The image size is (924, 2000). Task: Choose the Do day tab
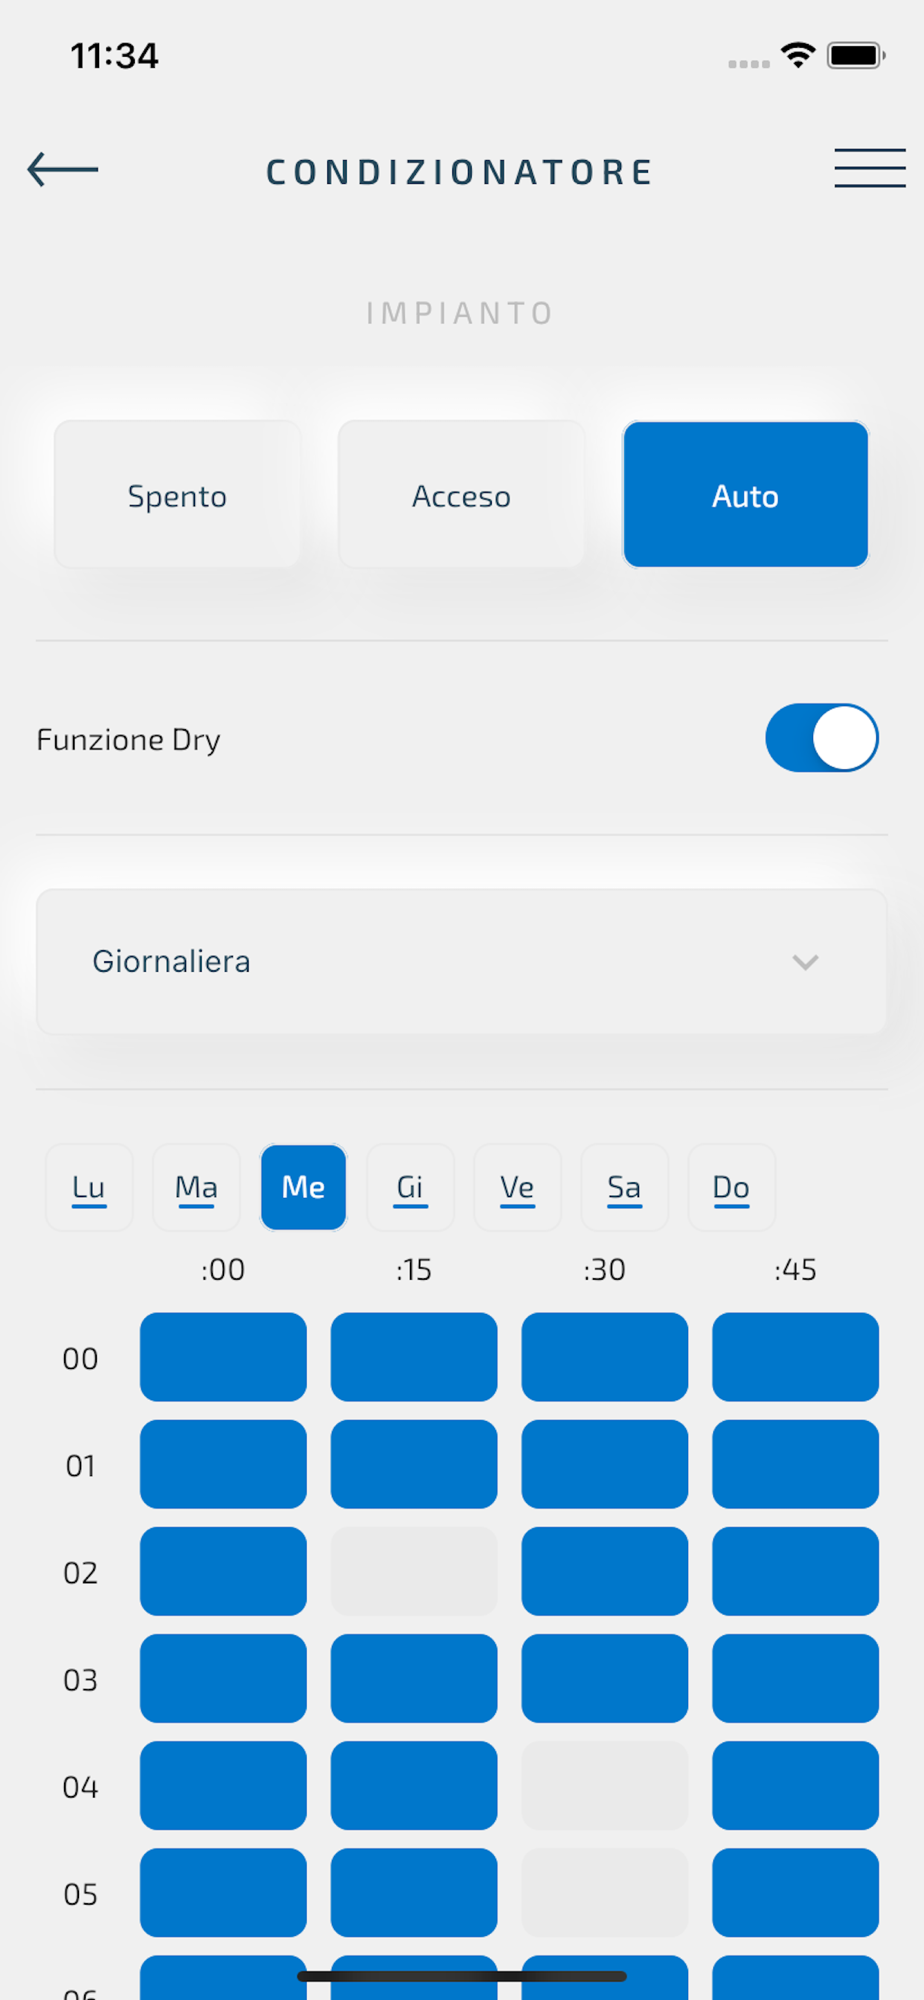click(x=731, y=1187)
